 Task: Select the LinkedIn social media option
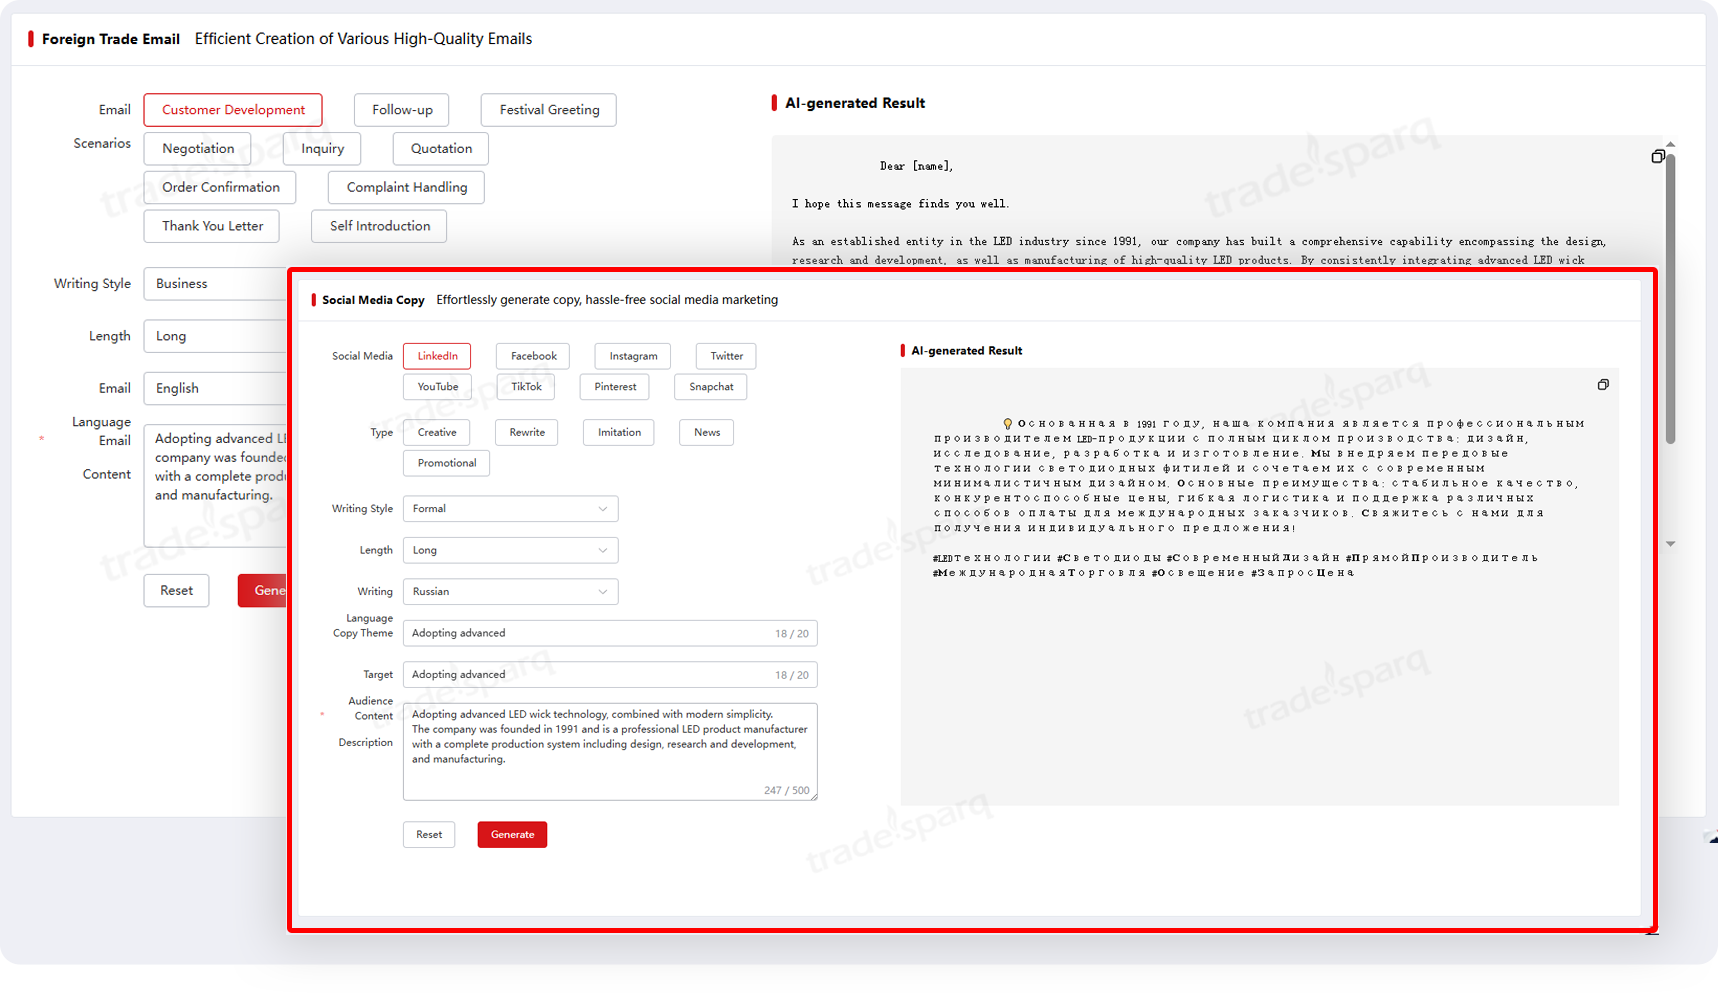click(x=437, y=356)
